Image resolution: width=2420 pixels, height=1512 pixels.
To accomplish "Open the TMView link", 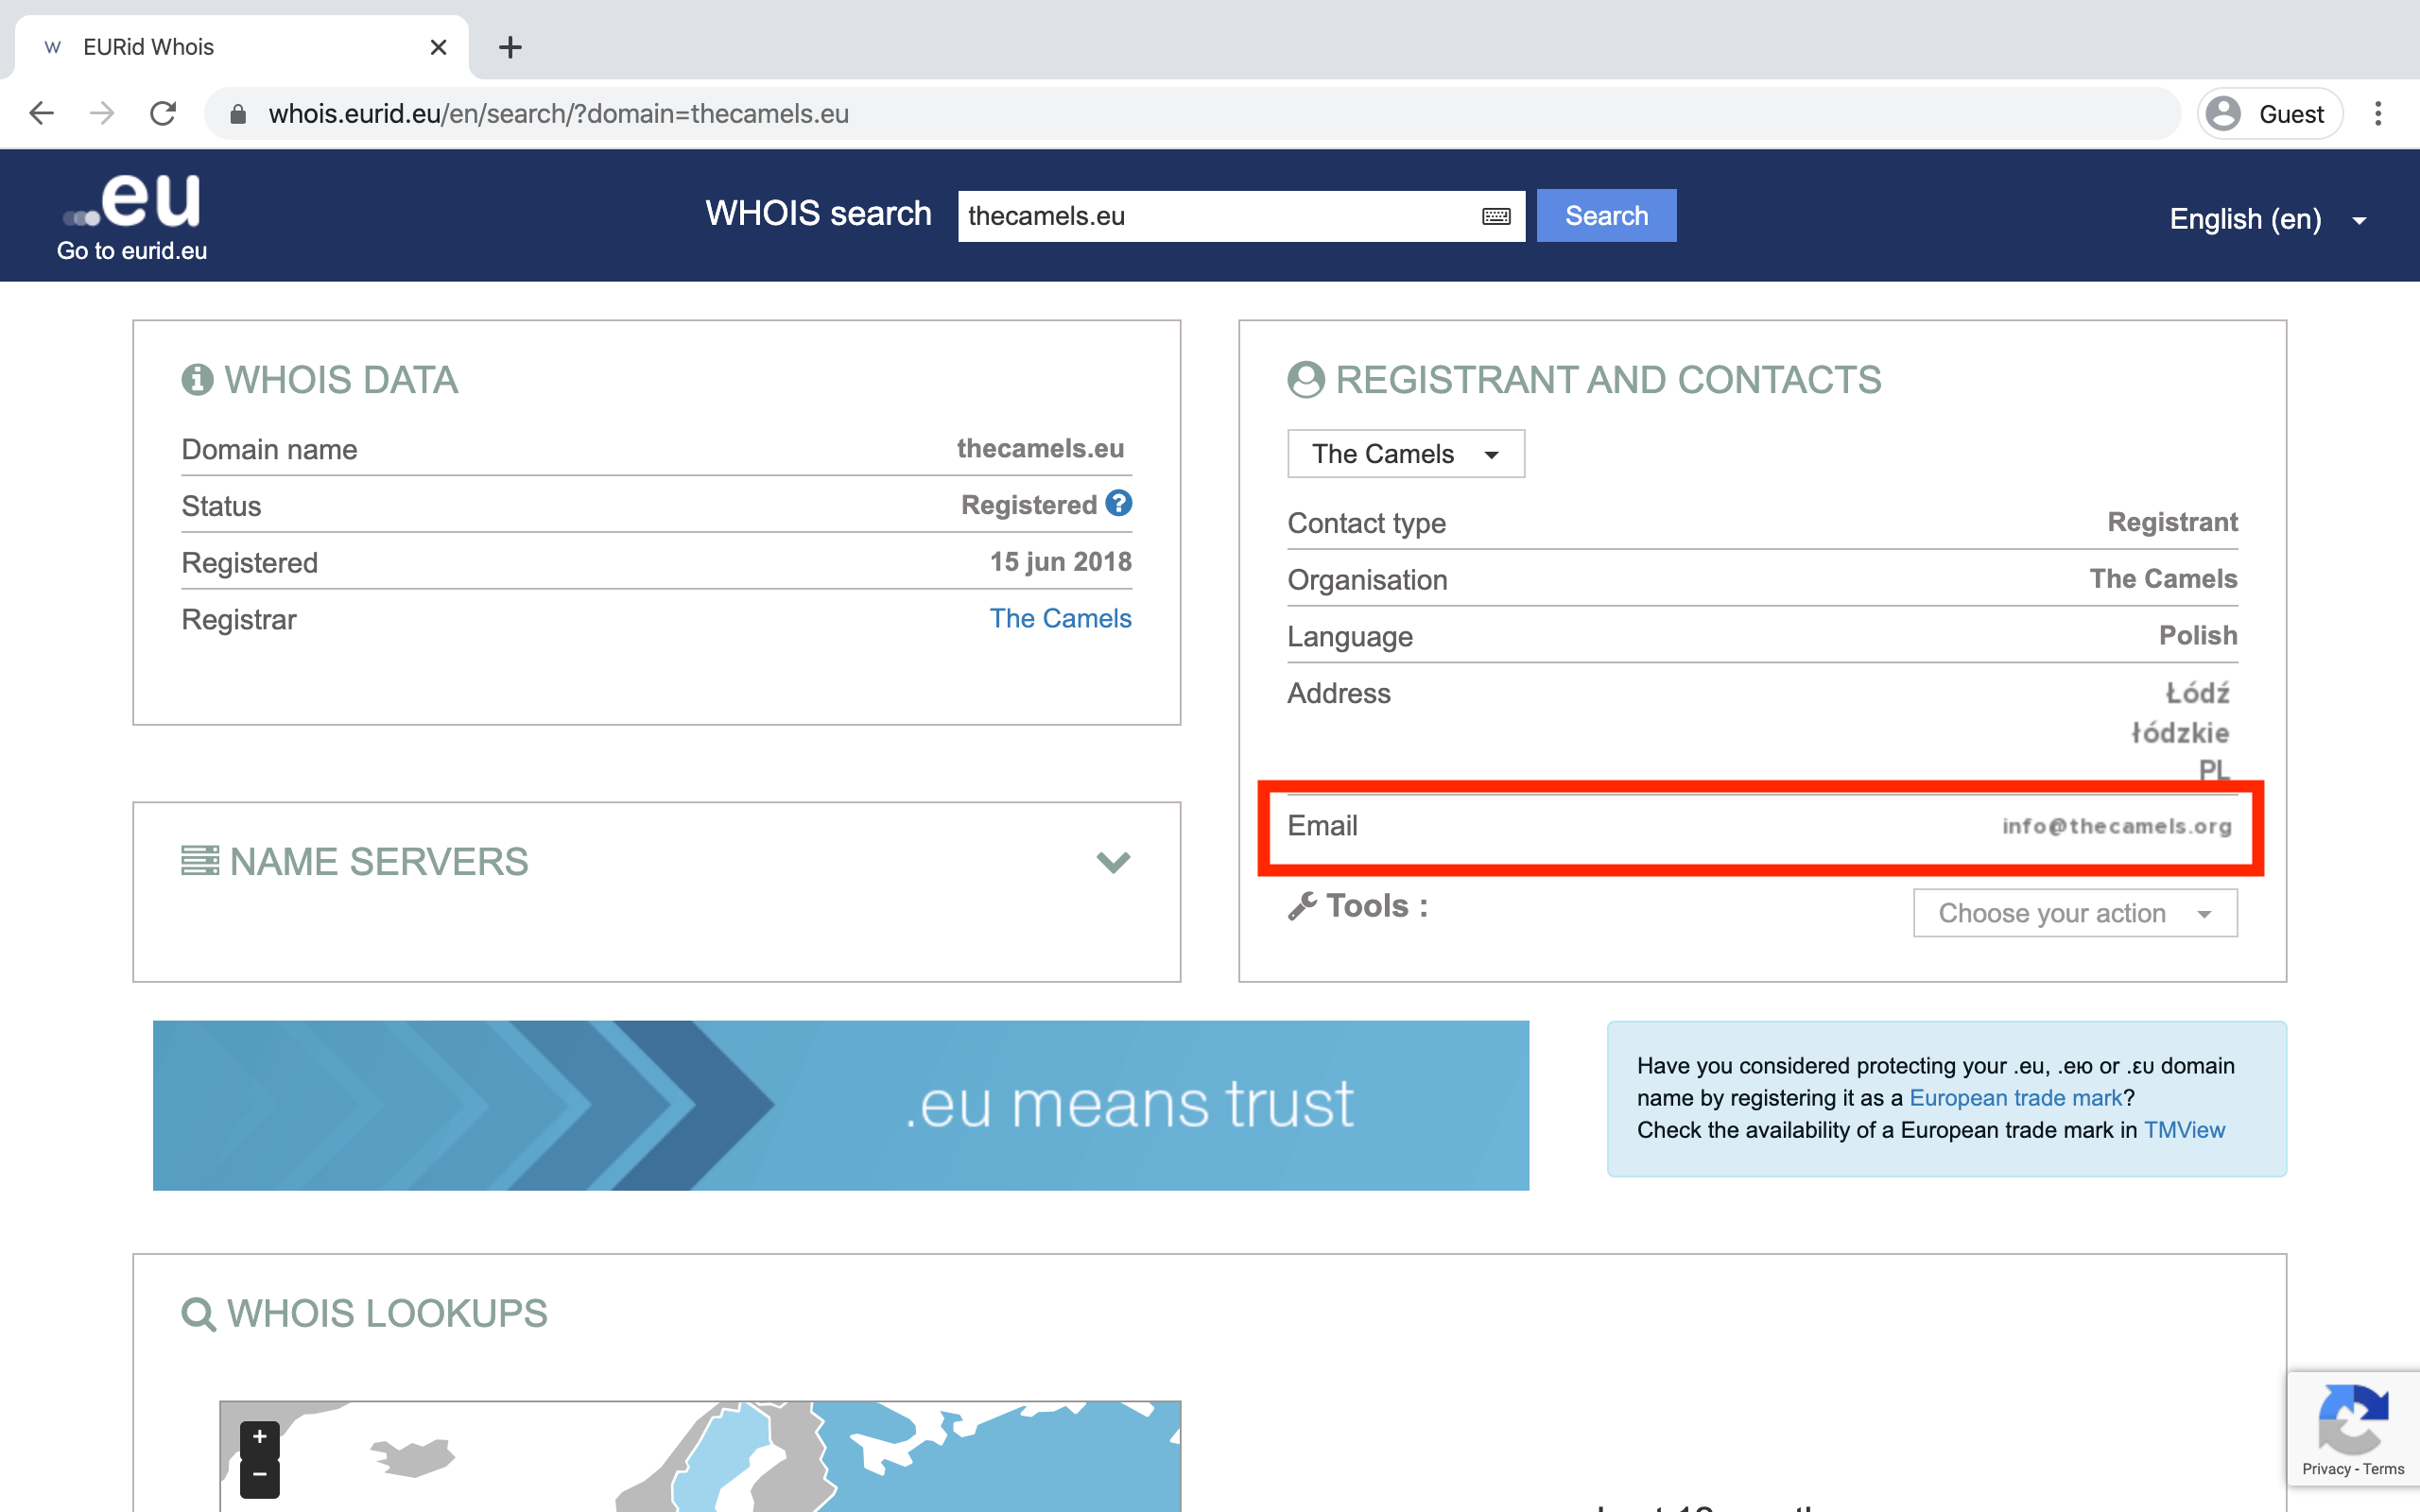I will click(2184, 1130).
